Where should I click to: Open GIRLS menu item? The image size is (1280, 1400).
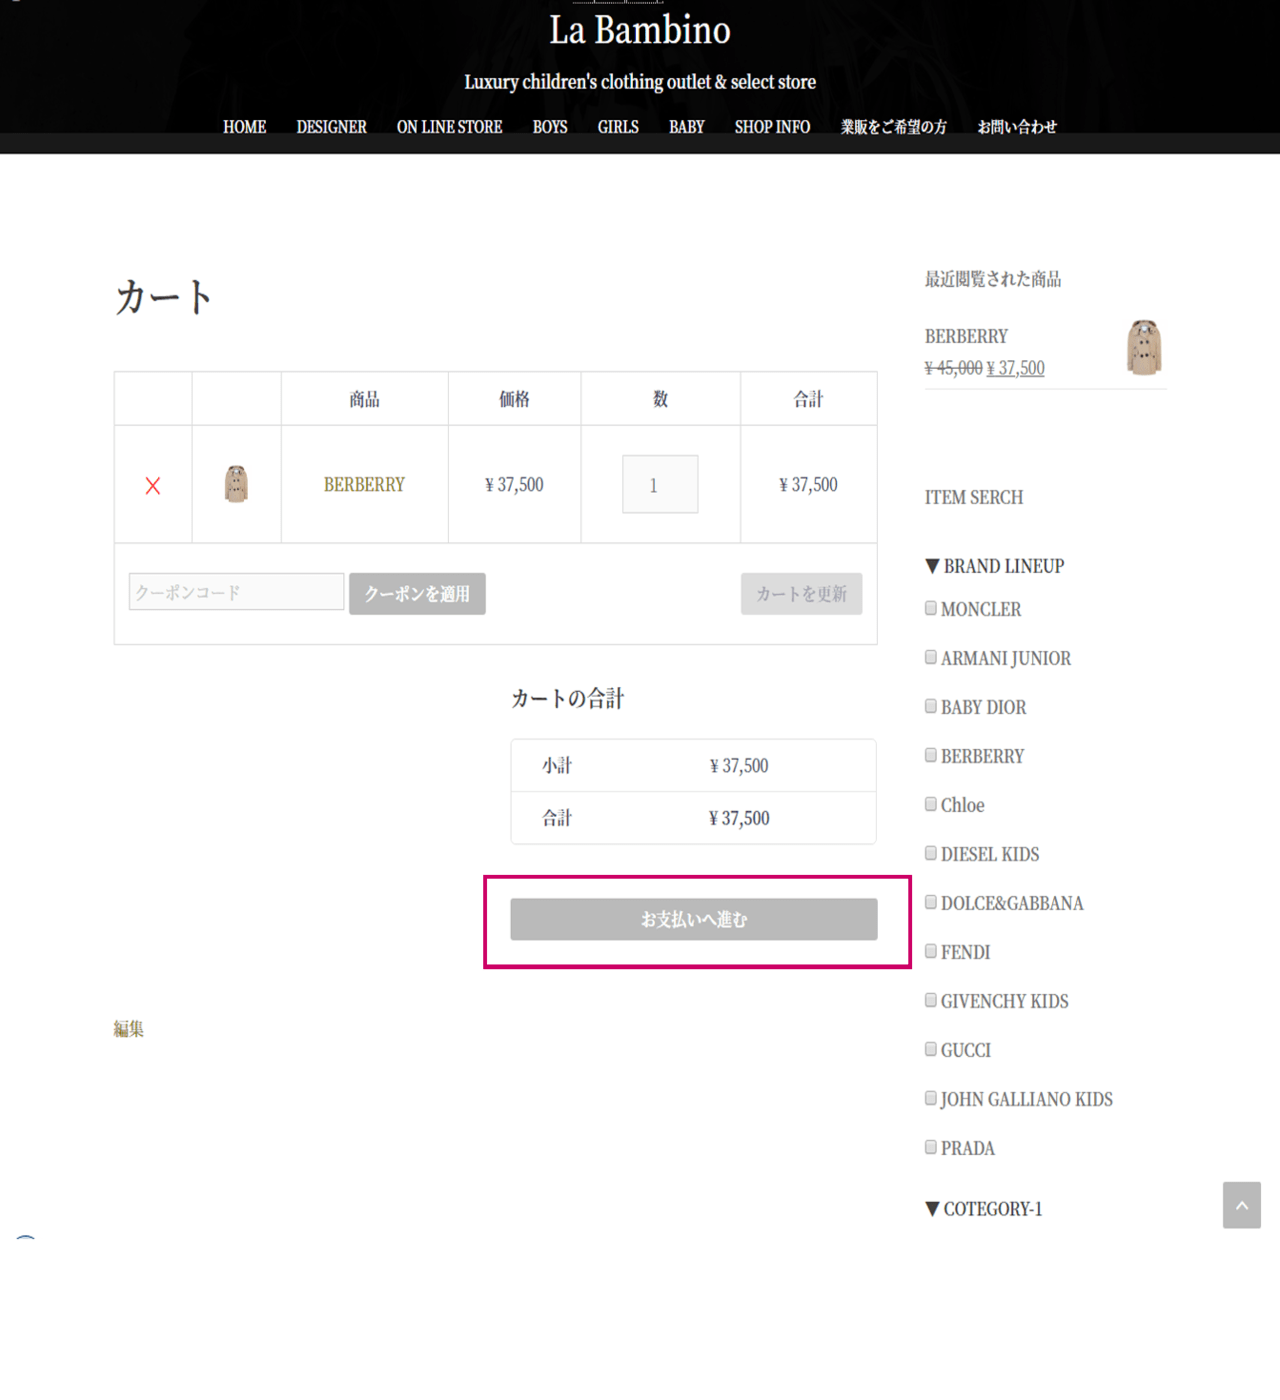(x=618, y=127)
